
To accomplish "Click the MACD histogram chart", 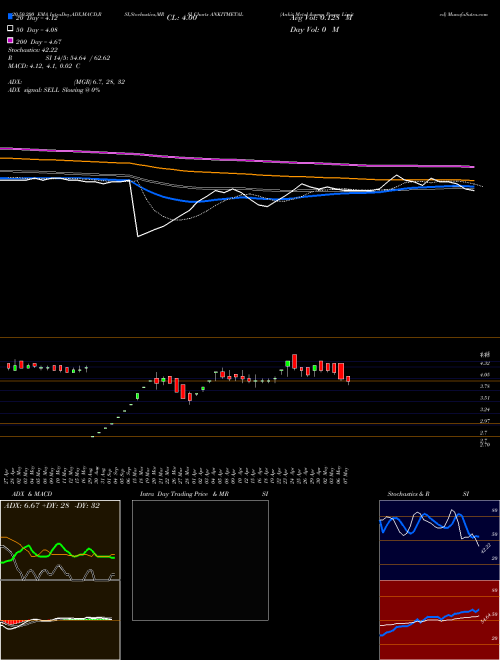I will 60,620.
